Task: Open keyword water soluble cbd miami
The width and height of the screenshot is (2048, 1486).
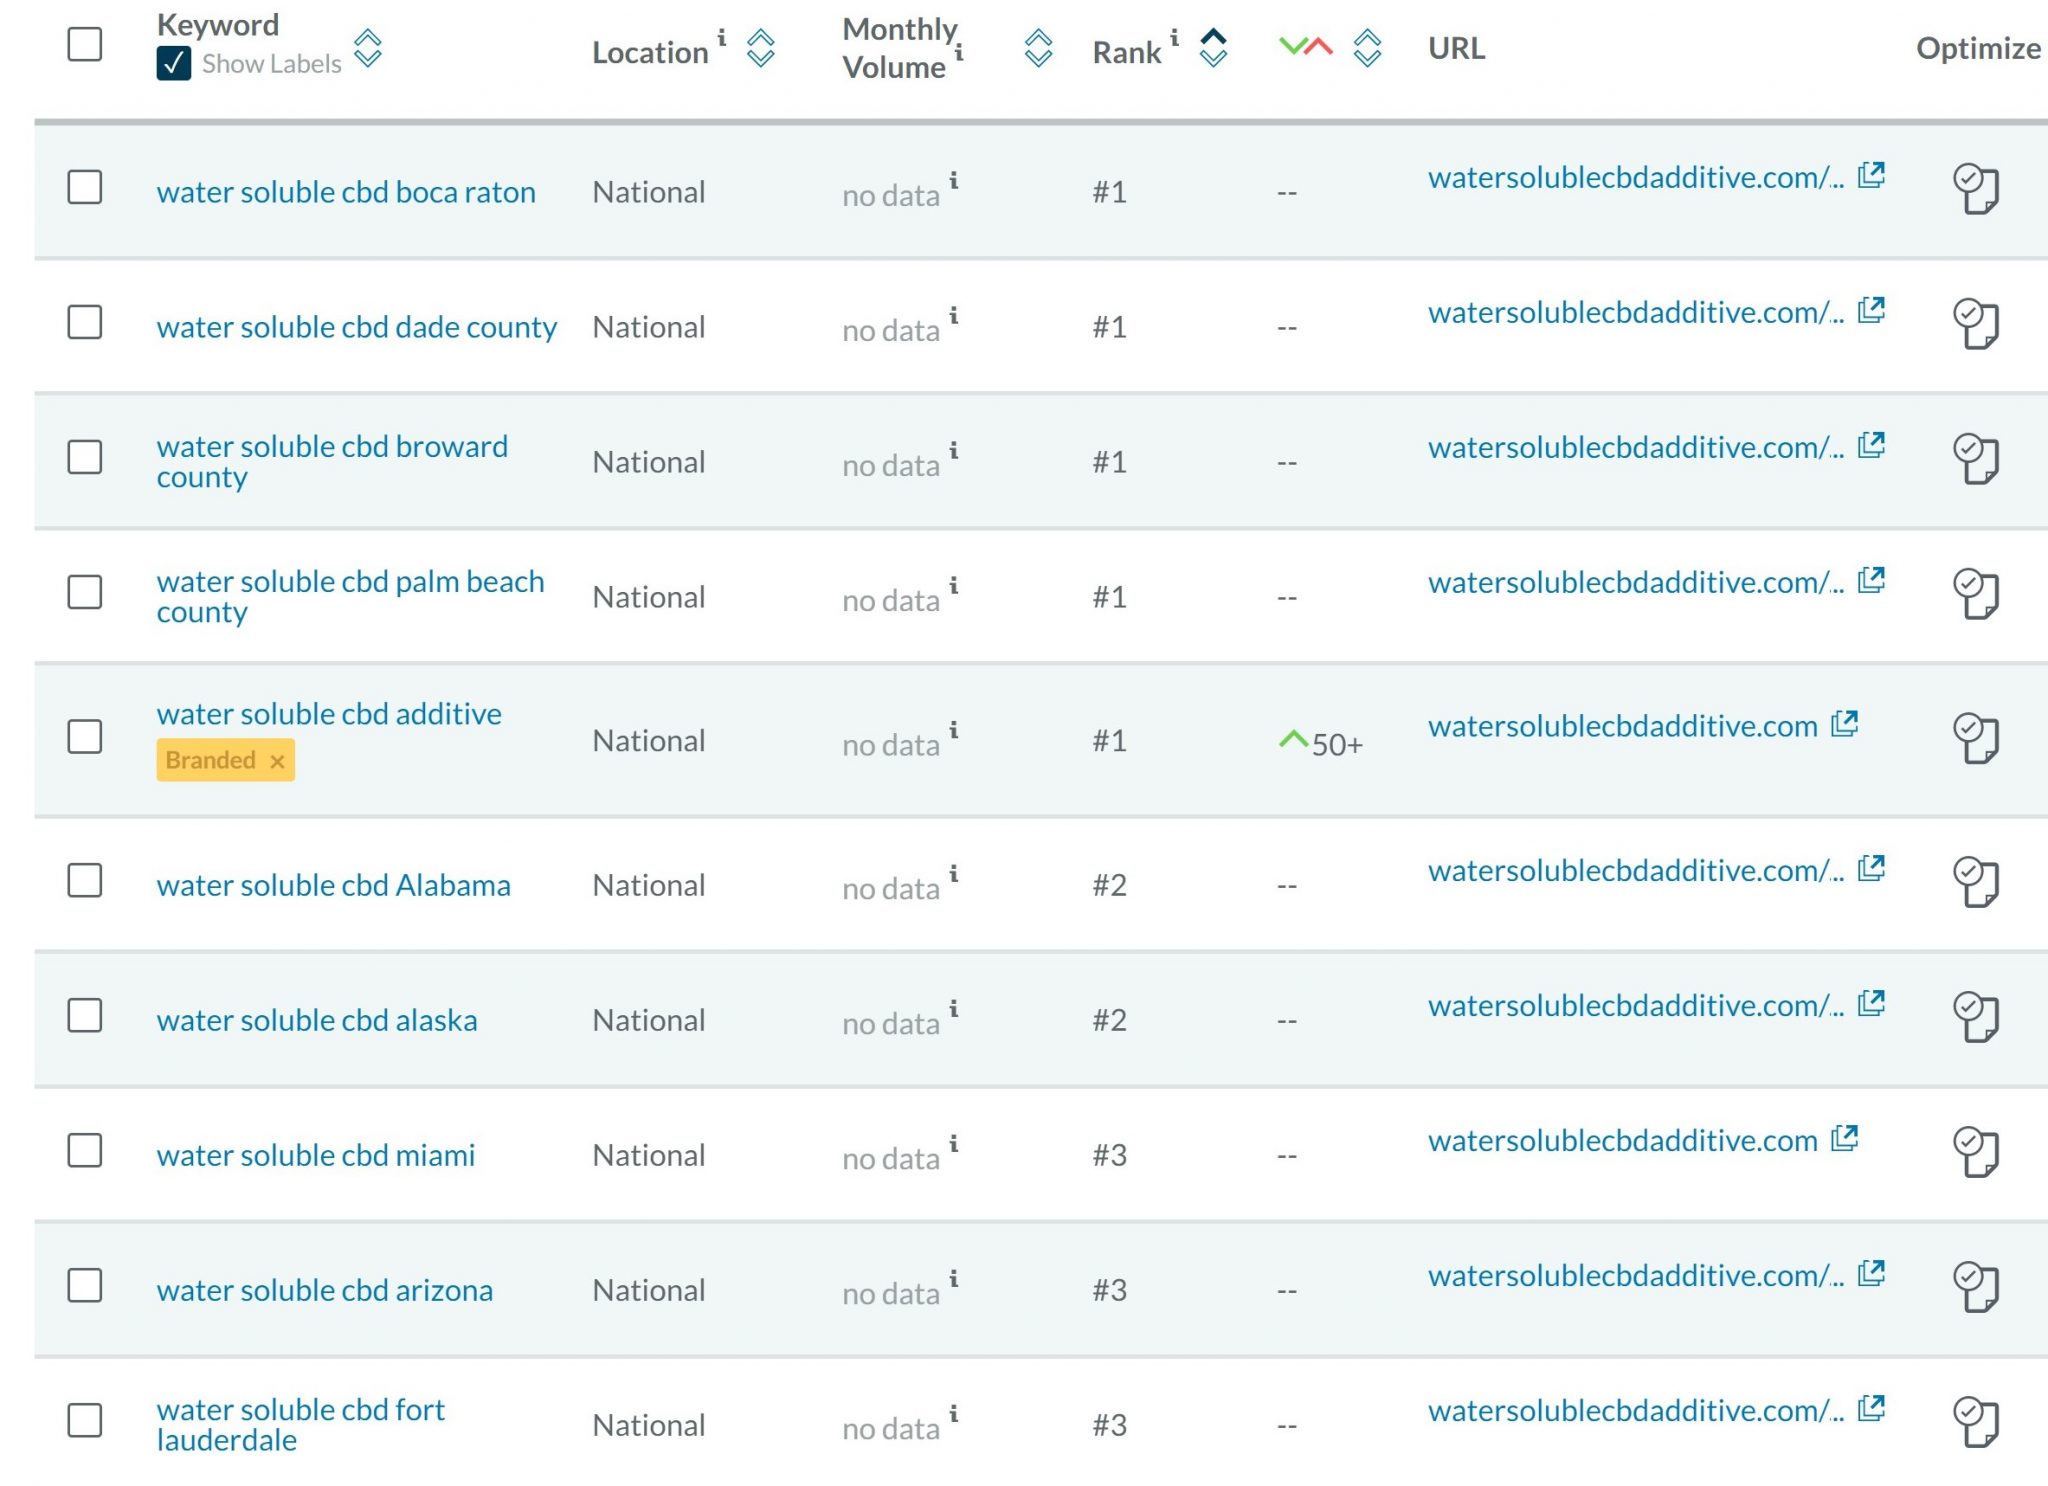Action: (316, 1155)
